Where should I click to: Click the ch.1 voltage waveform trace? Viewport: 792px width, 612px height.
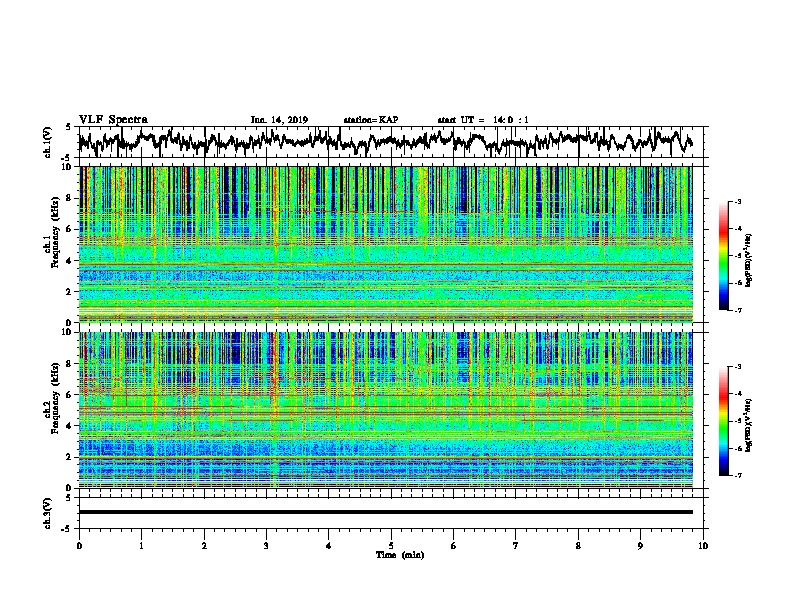coord(385,141)
